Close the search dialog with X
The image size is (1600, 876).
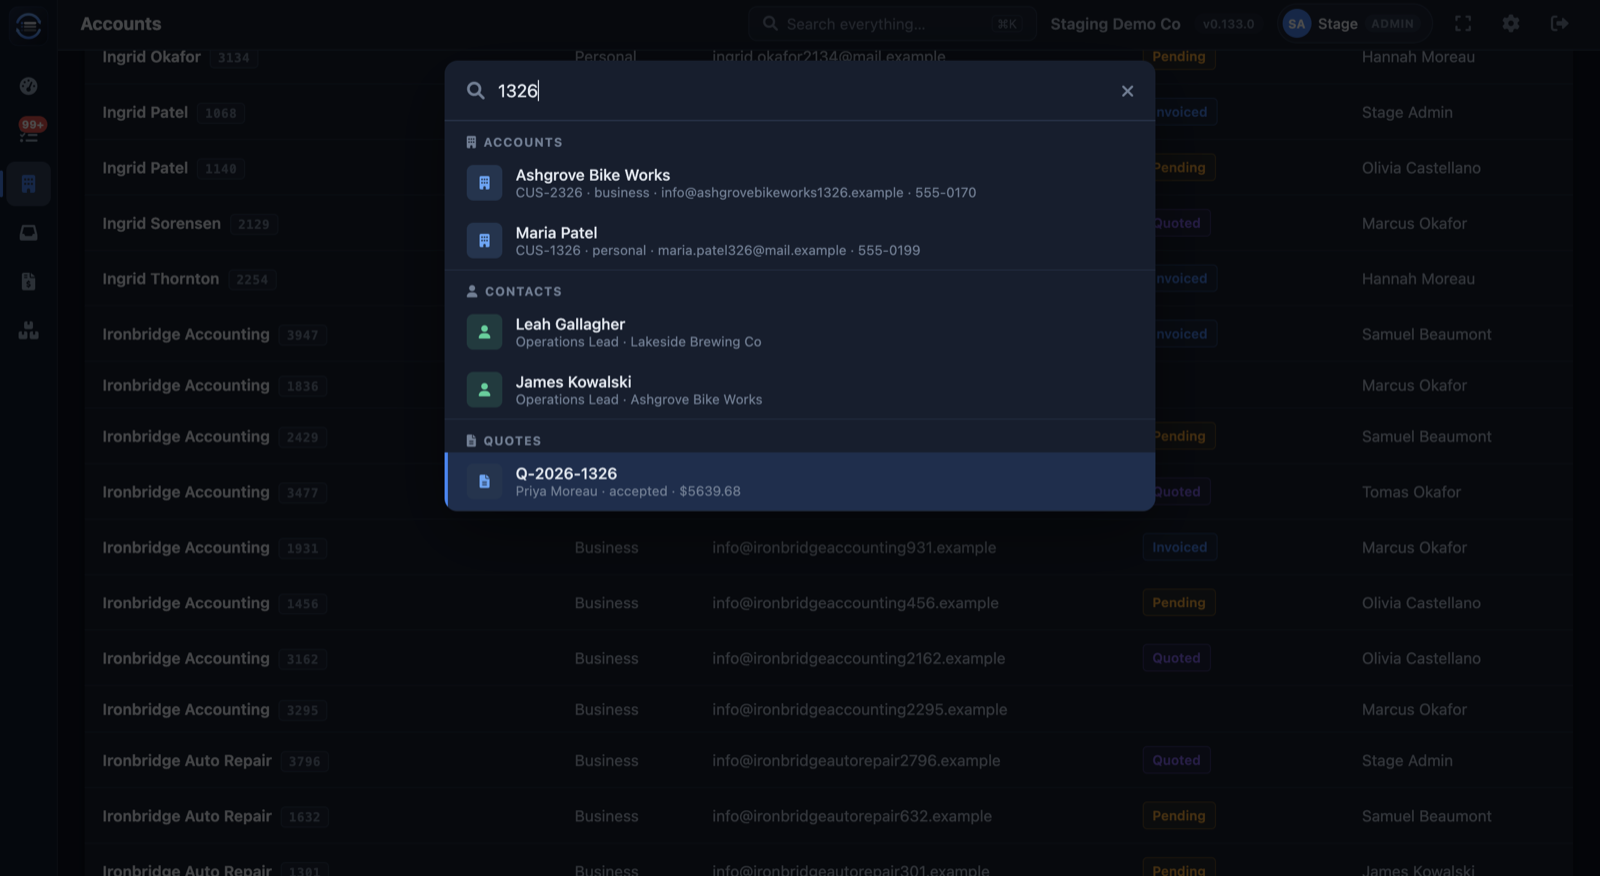[1127, 91]
